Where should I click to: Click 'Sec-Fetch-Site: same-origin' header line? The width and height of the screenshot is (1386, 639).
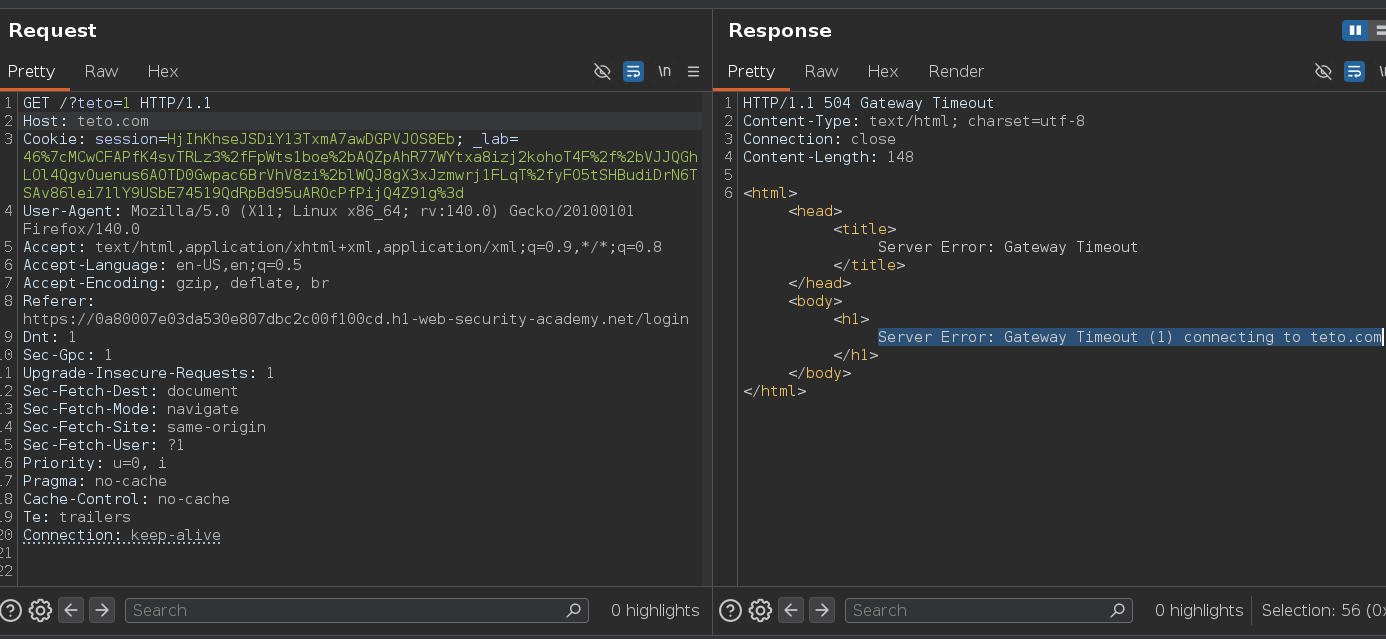(x=144, y=427)
